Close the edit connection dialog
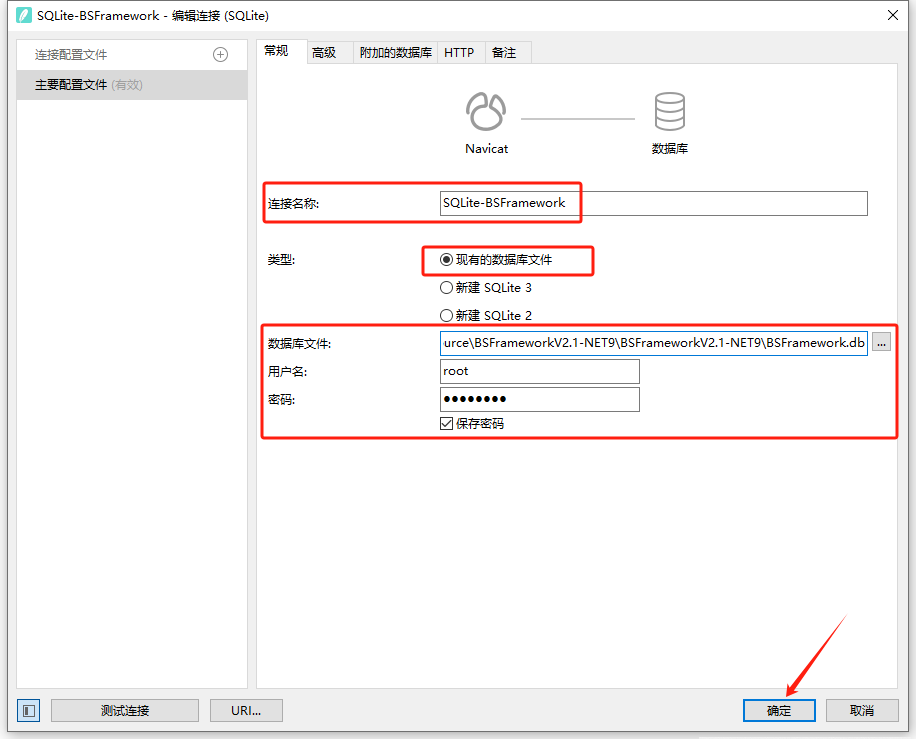The height and width of the screenshot is (739, 916). (x=893, y=15)
